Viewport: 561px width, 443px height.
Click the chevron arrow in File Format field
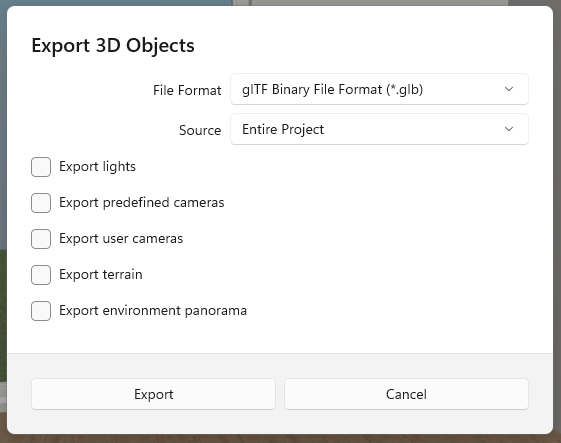[x=509, y=89]
